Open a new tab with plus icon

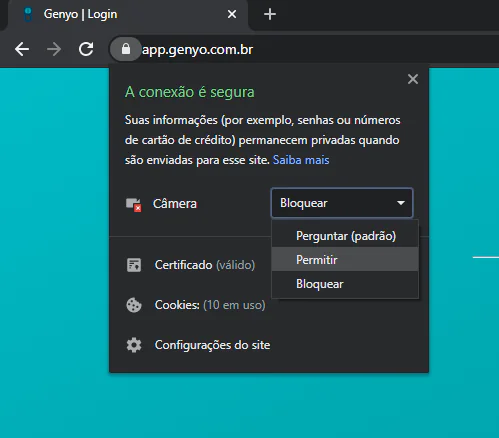point(270,14)
